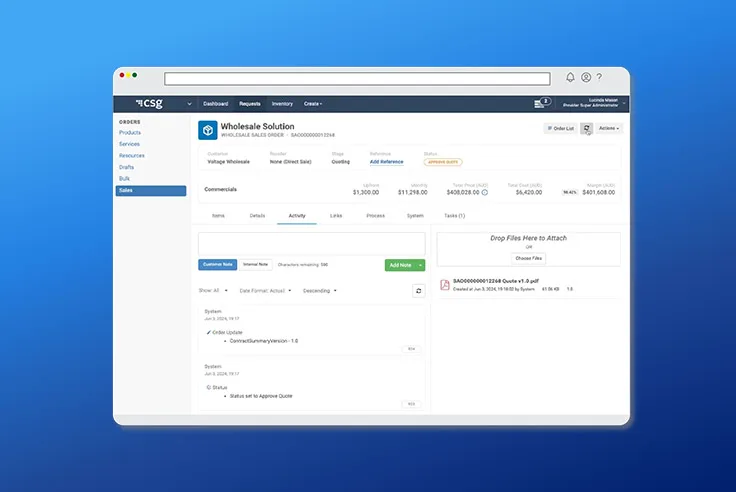The height and width of the screenshot is (492, 736).
Task: Select Sales in Orders sidebar
Action: (151, 190)
